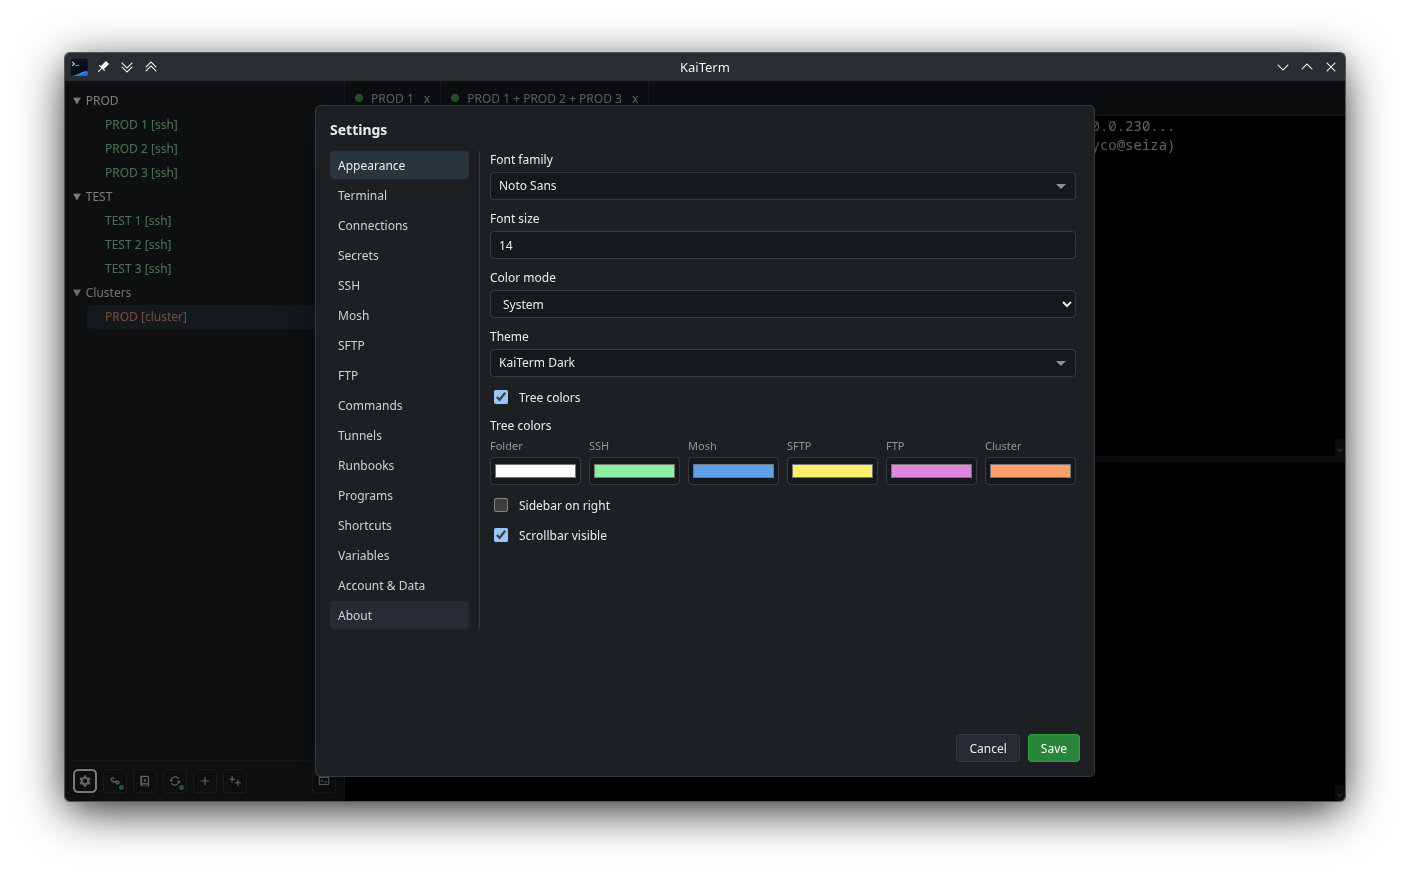Image resolution: width=1410 pixels, height=878 pixels.
Task: Add a new connection with single plus icon
Action: [205, 781]
